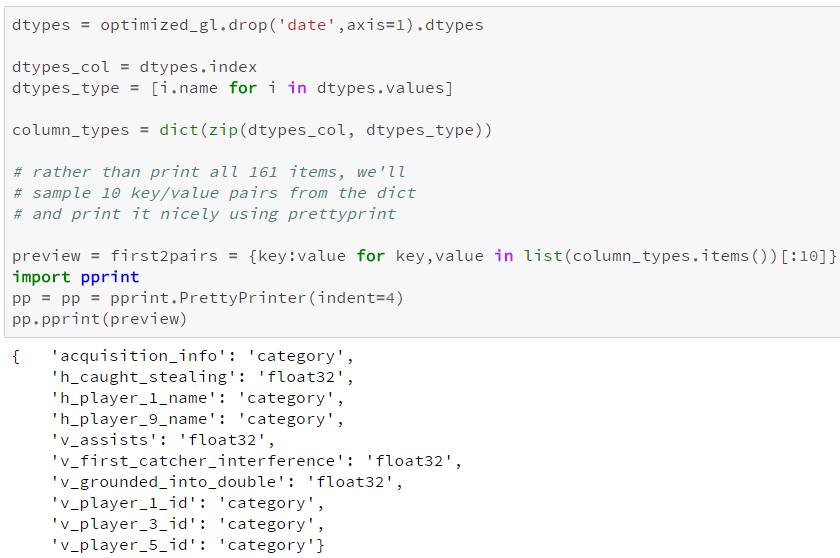The width and height of the screenshot is (840, 558).
Task: Click output row 'h_player_1_name': 'category'
Action: [x=197, y=398]
